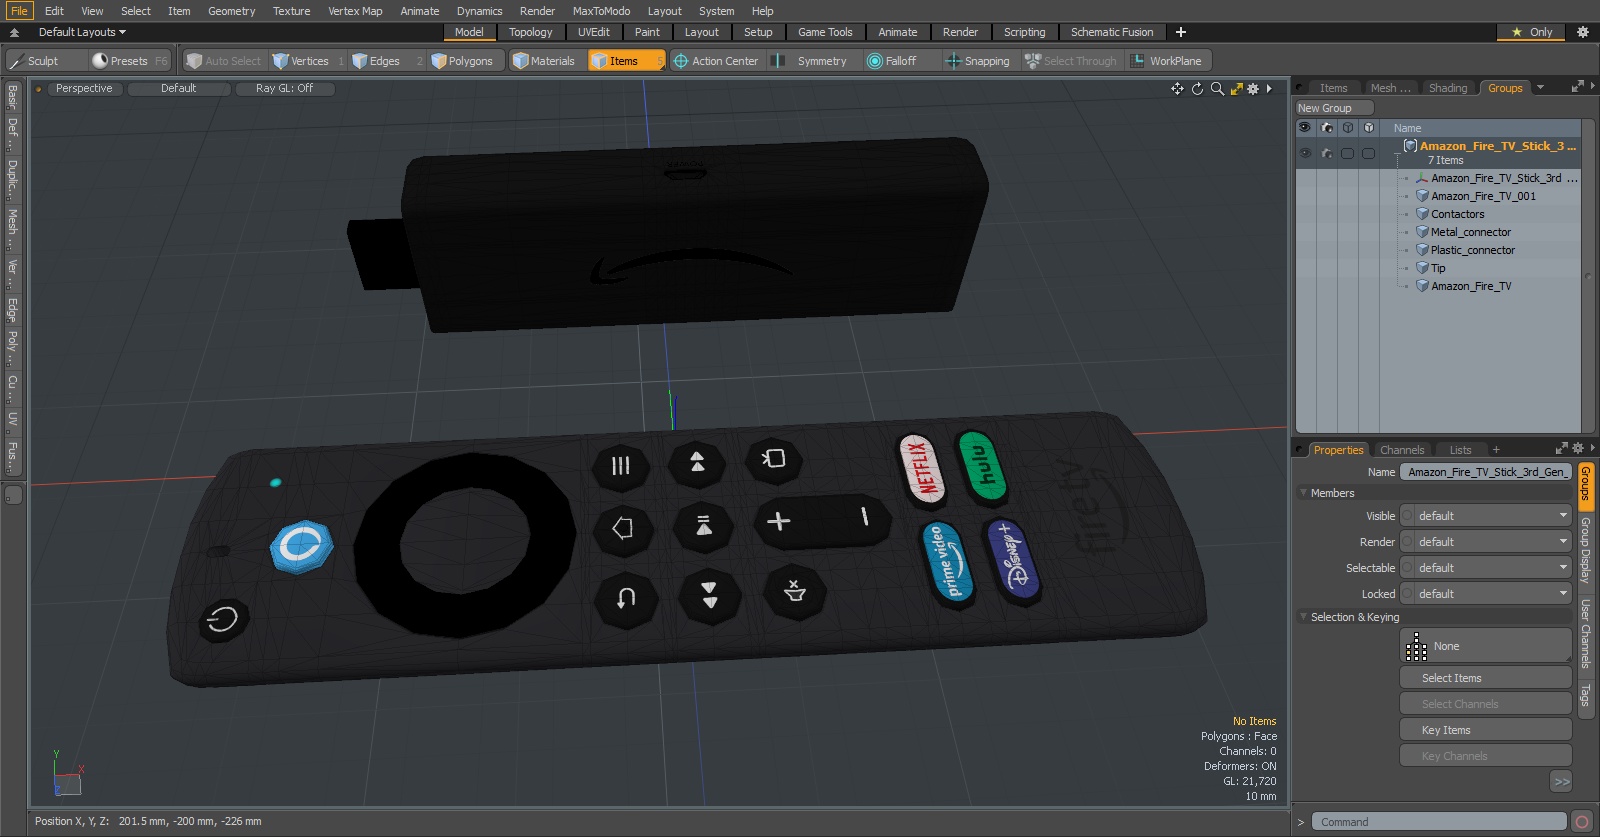Click the star Only button
Image resolution: width=1600 pixels, height=837 pixels.
[1532, 32]
